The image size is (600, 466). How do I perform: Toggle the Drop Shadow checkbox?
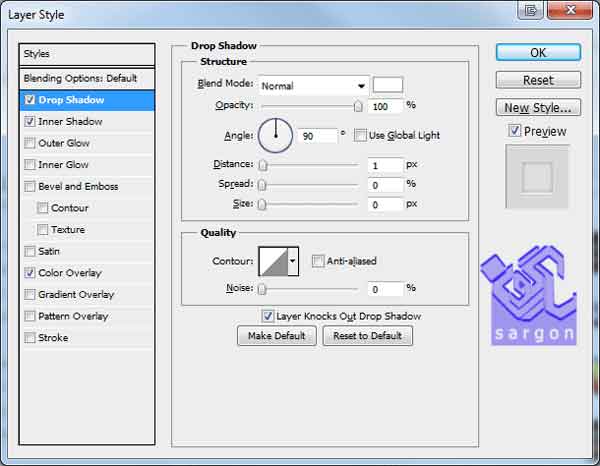click(x=30, y=100)
